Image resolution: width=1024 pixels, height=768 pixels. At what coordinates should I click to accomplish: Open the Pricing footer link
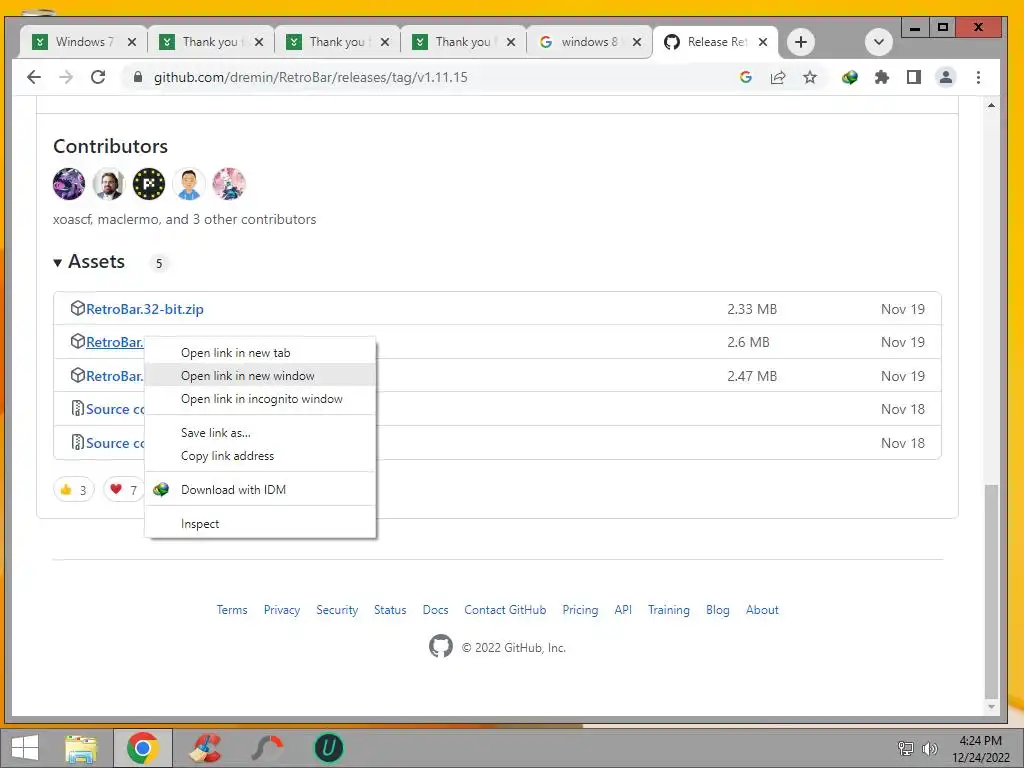[x=580, y=610]
